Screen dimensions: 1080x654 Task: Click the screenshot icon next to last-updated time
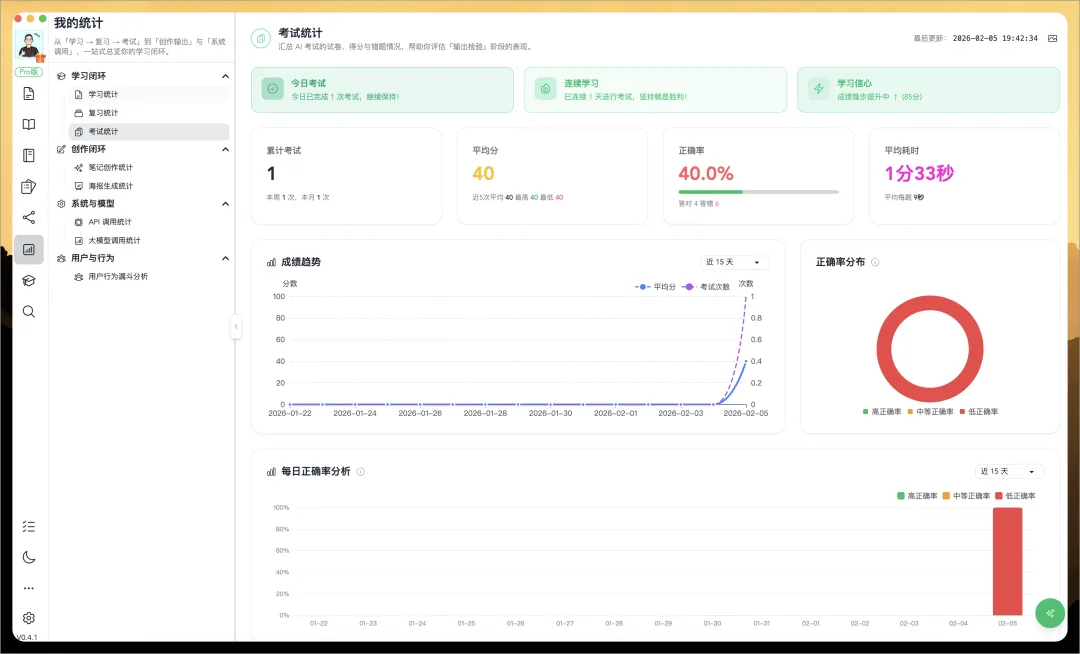(1051, 38)
